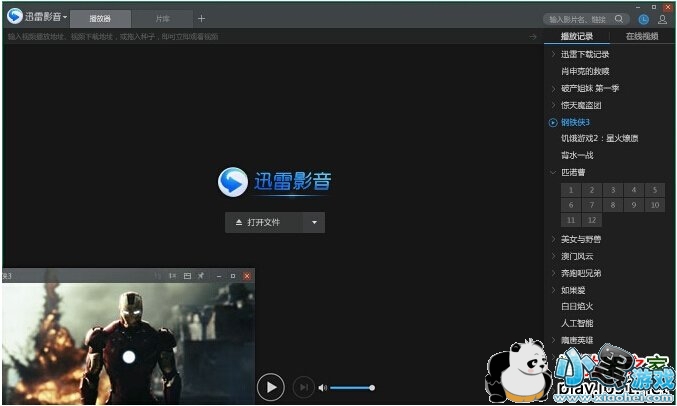
Task: Select 匹诺曹 episode 7
Action: [592, 205]
